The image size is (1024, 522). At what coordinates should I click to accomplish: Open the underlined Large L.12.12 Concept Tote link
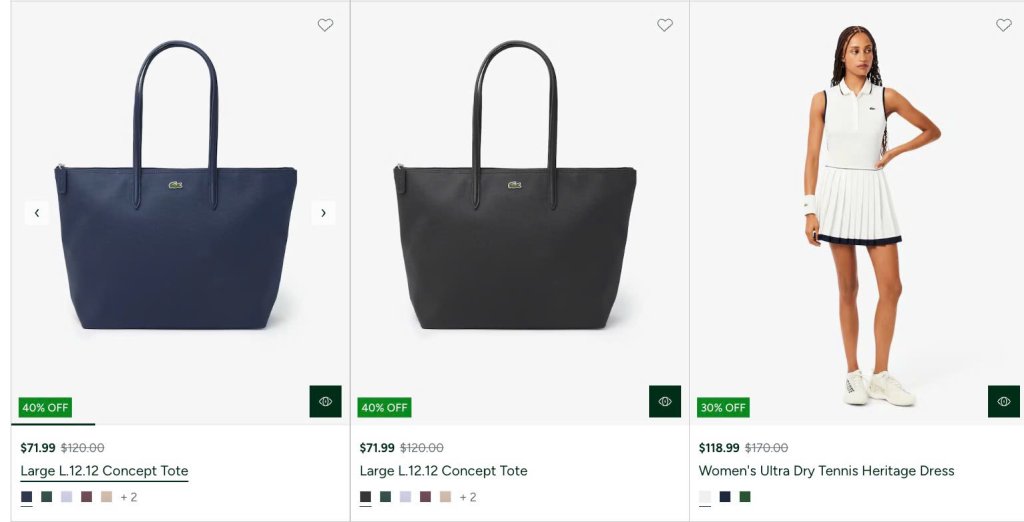click(x=104, y=471)
